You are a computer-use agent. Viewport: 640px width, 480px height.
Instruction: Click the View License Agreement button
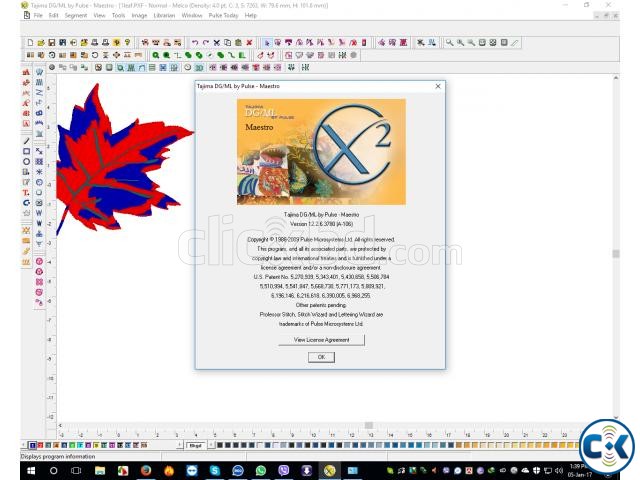pos(322,340)
